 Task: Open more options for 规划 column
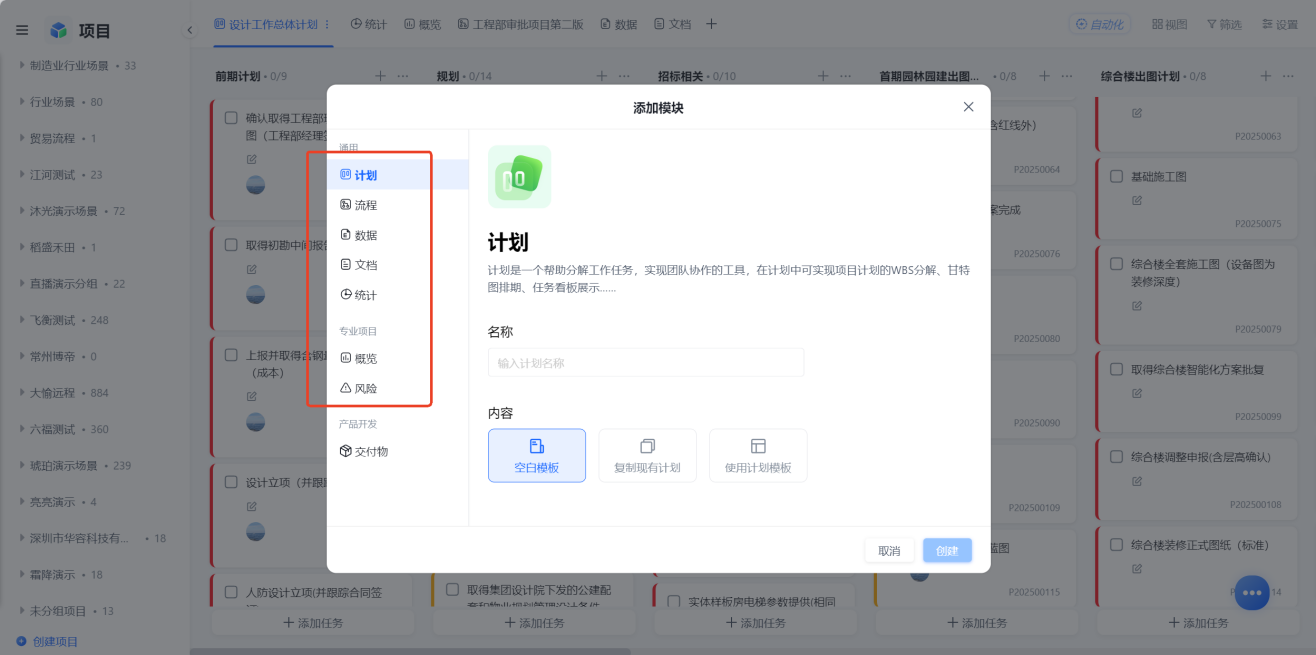[624, 76]
